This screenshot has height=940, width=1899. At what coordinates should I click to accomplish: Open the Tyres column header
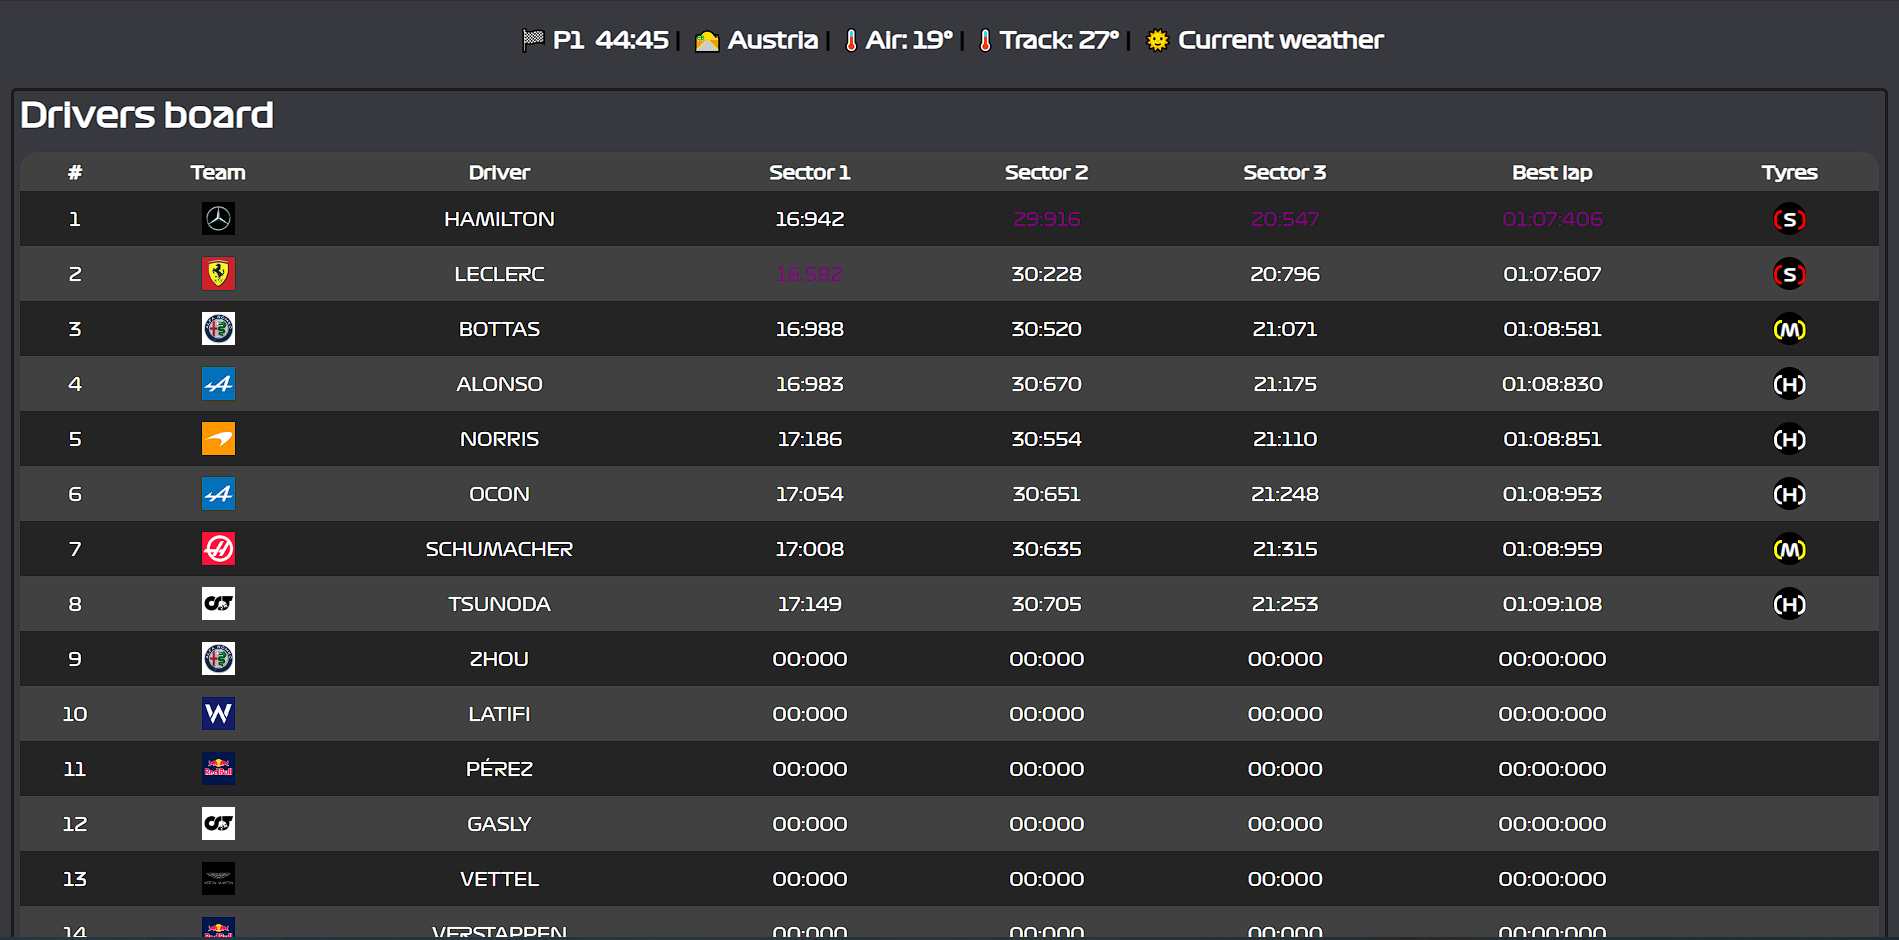pyautogui.click(x=1789, y=171)
